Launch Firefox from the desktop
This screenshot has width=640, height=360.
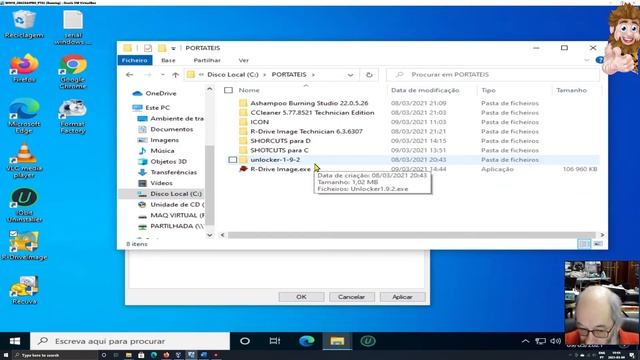pos(24,68)
